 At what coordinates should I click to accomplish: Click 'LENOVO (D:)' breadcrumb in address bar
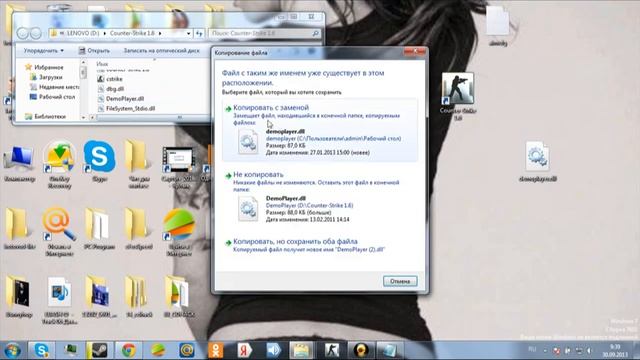(x=83, y=33)
